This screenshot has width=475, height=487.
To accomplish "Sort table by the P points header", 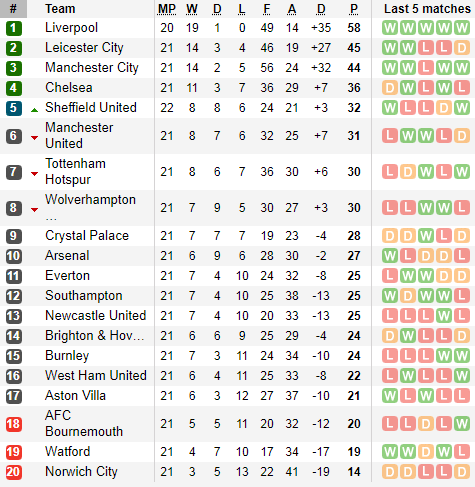I will 354,9.
